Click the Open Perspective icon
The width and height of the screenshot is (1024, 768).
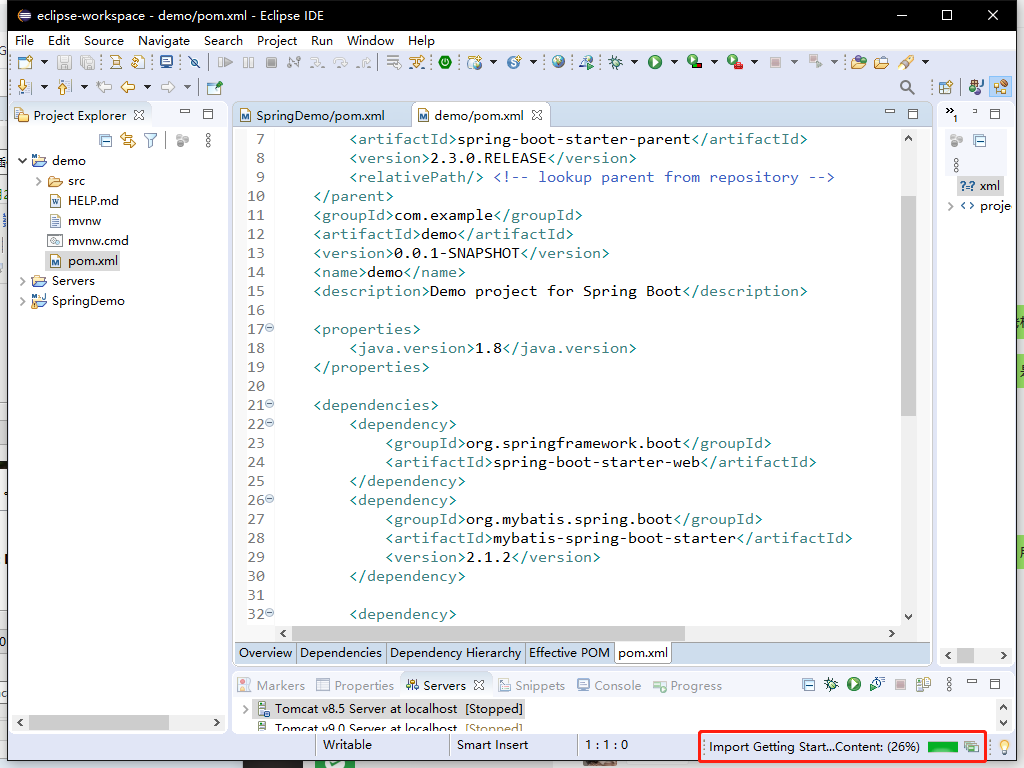(946, 87)
